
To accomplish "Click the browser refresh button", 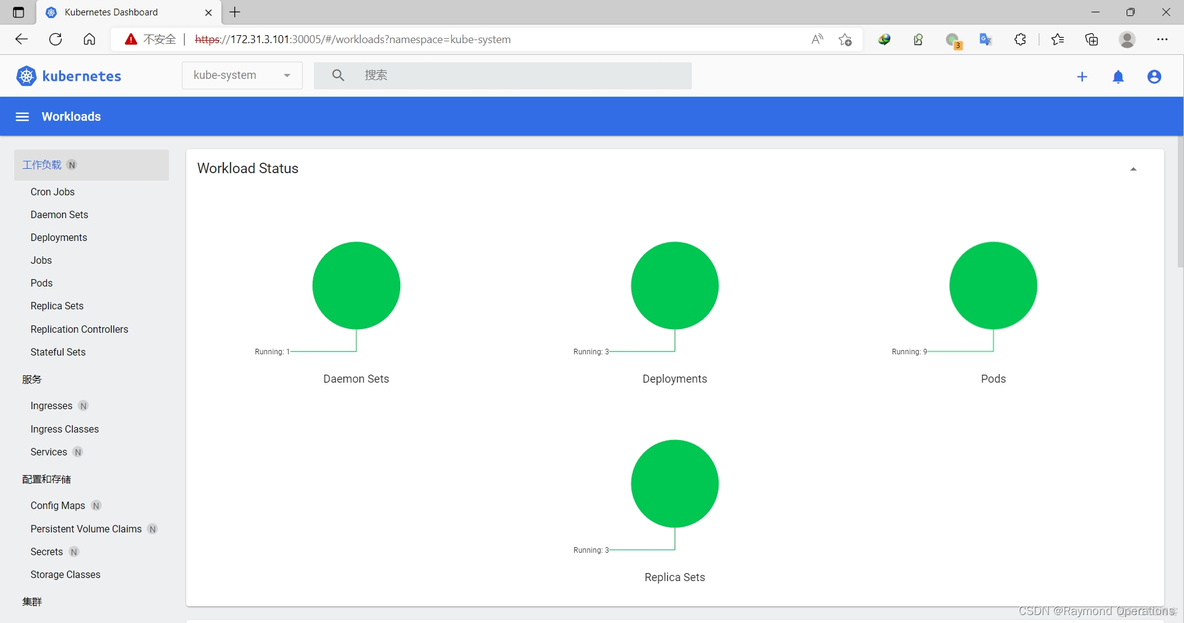I will [55, 39].
